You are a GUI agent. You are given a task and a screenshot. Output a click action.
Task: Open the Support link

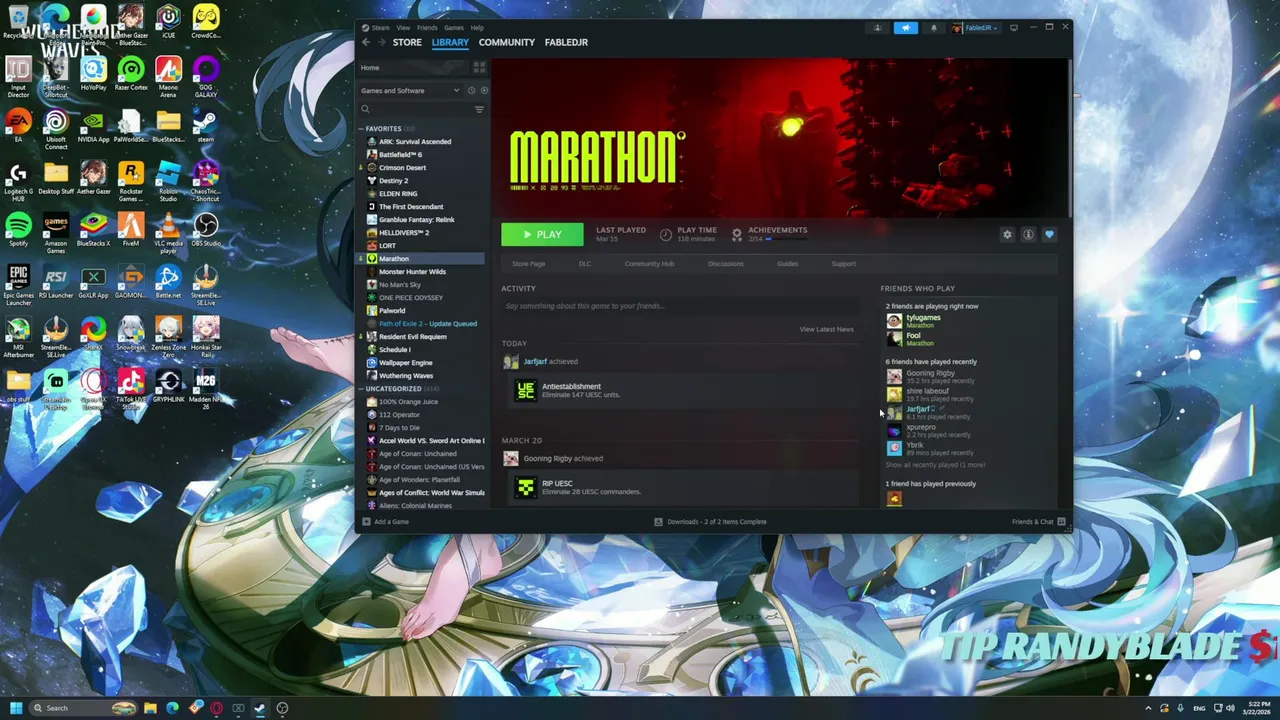click(844, 264)
